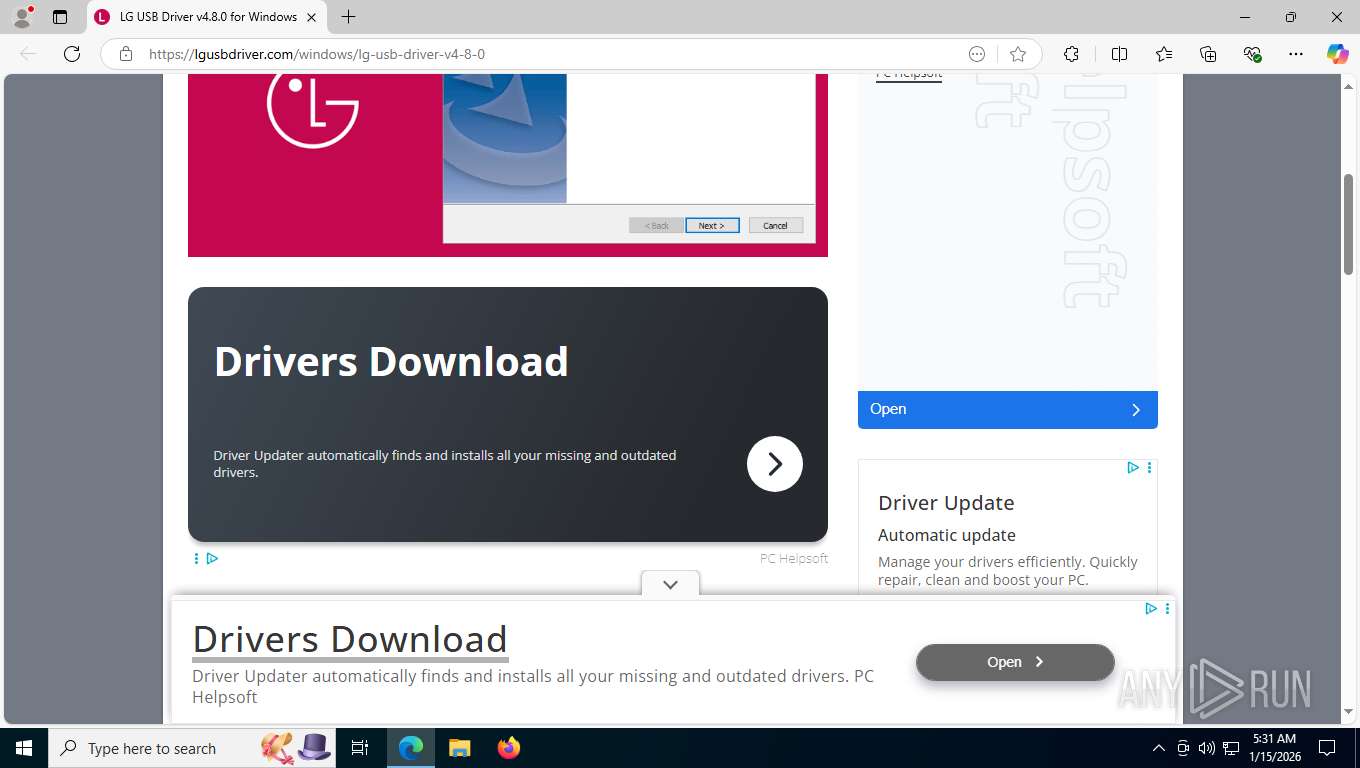Click PC Helpsoft link in sidebar ad
Viewport: 1360px width, 768px height.
(909, 75)
